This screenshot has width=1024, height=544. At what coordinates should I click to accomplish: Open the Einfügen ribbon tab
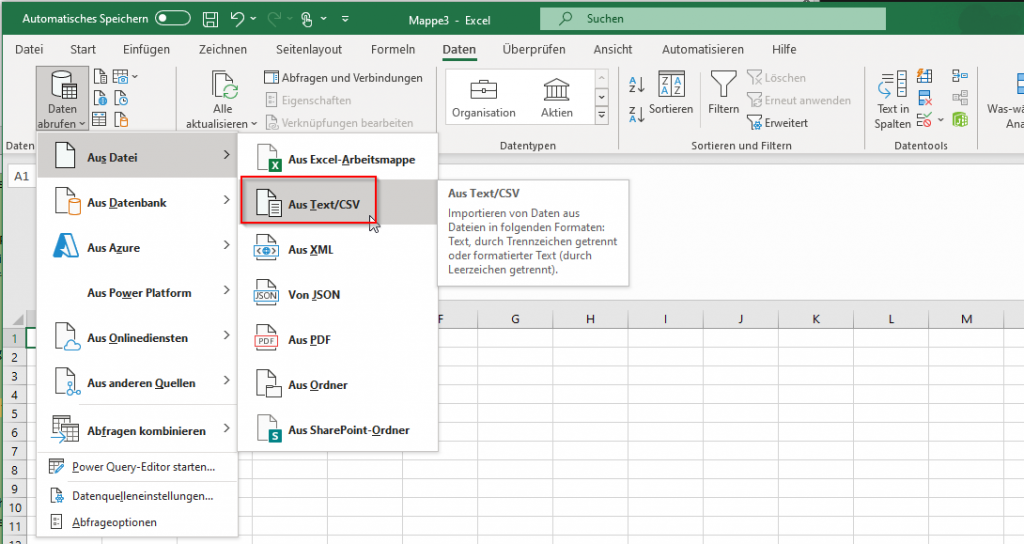(146, 49)
